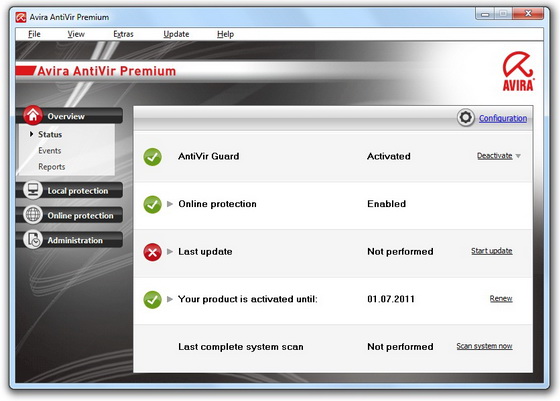
Task: Expand the product activation status row
Action: pos(170,299)
